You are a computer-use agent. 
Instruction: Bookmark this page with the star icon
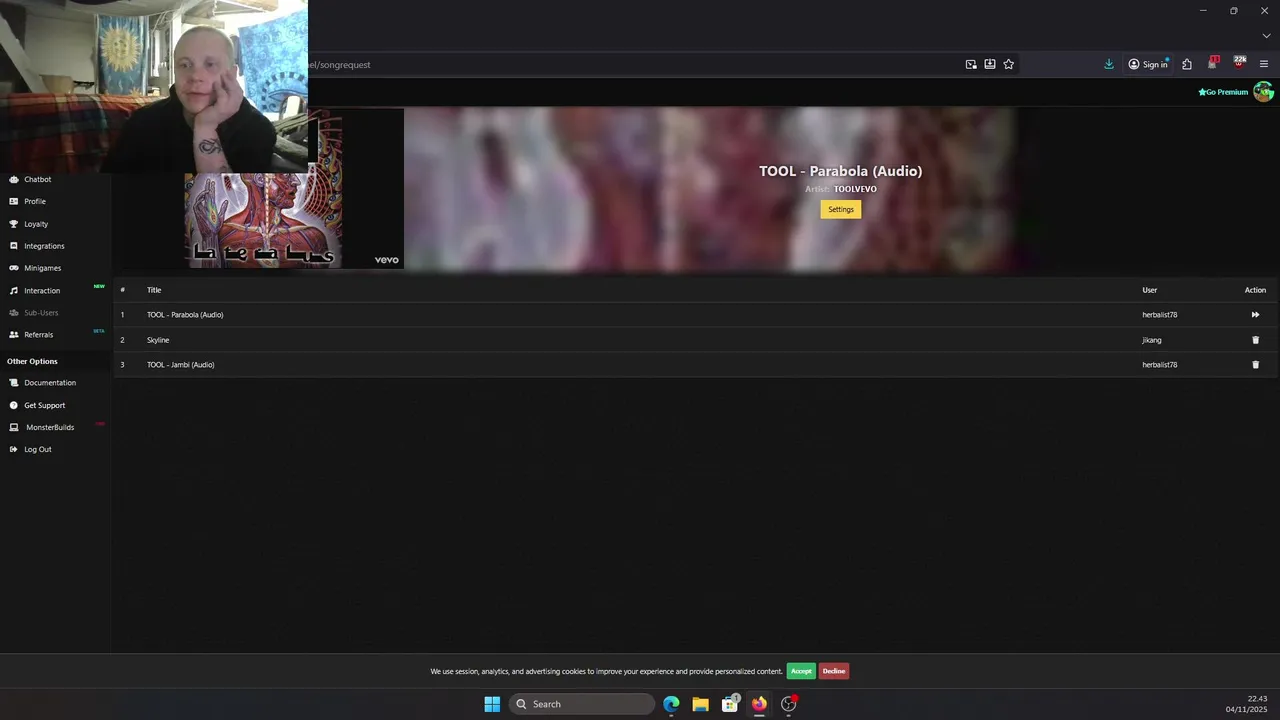[x=1009, y=64]
